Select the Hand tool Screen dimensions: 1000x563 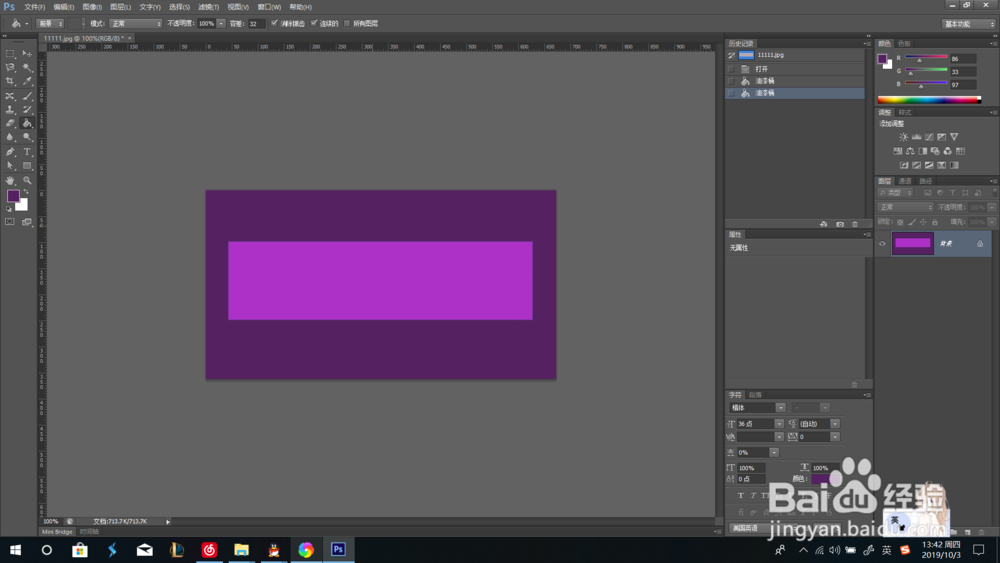[x=10, y=180]
